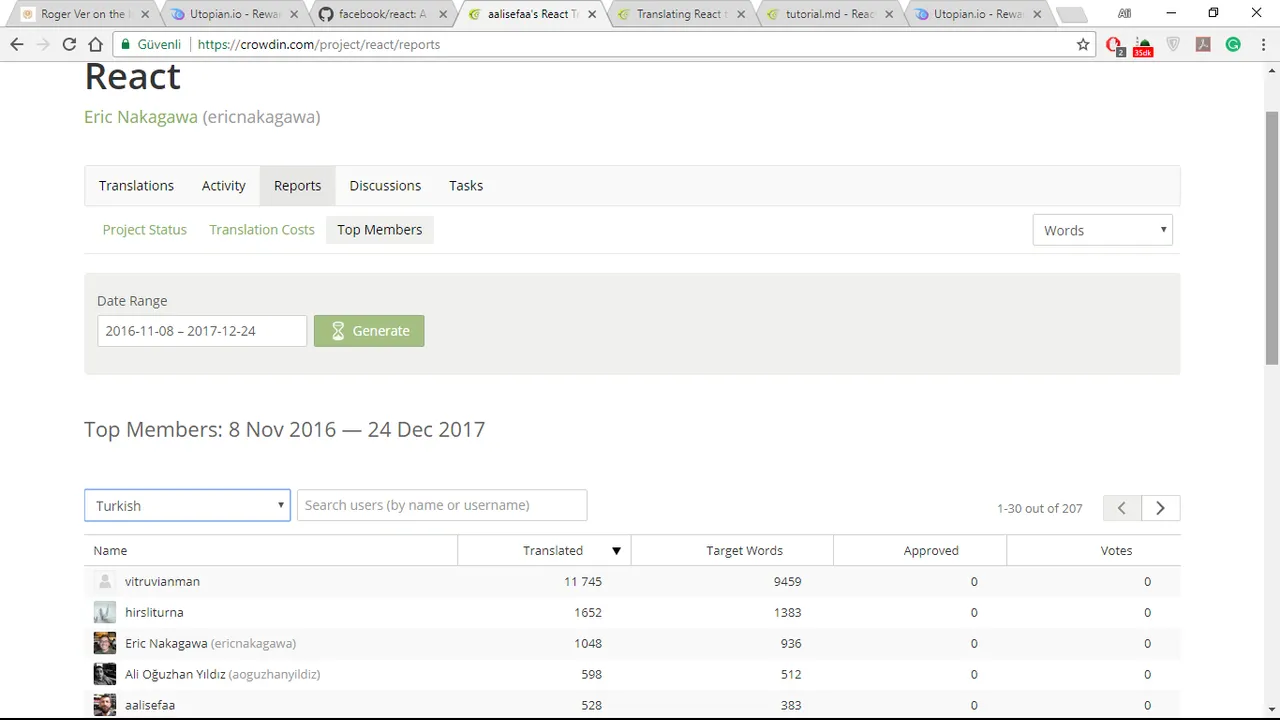Open Ali Oğuzhan Yıldız's profile

[222, 674]
